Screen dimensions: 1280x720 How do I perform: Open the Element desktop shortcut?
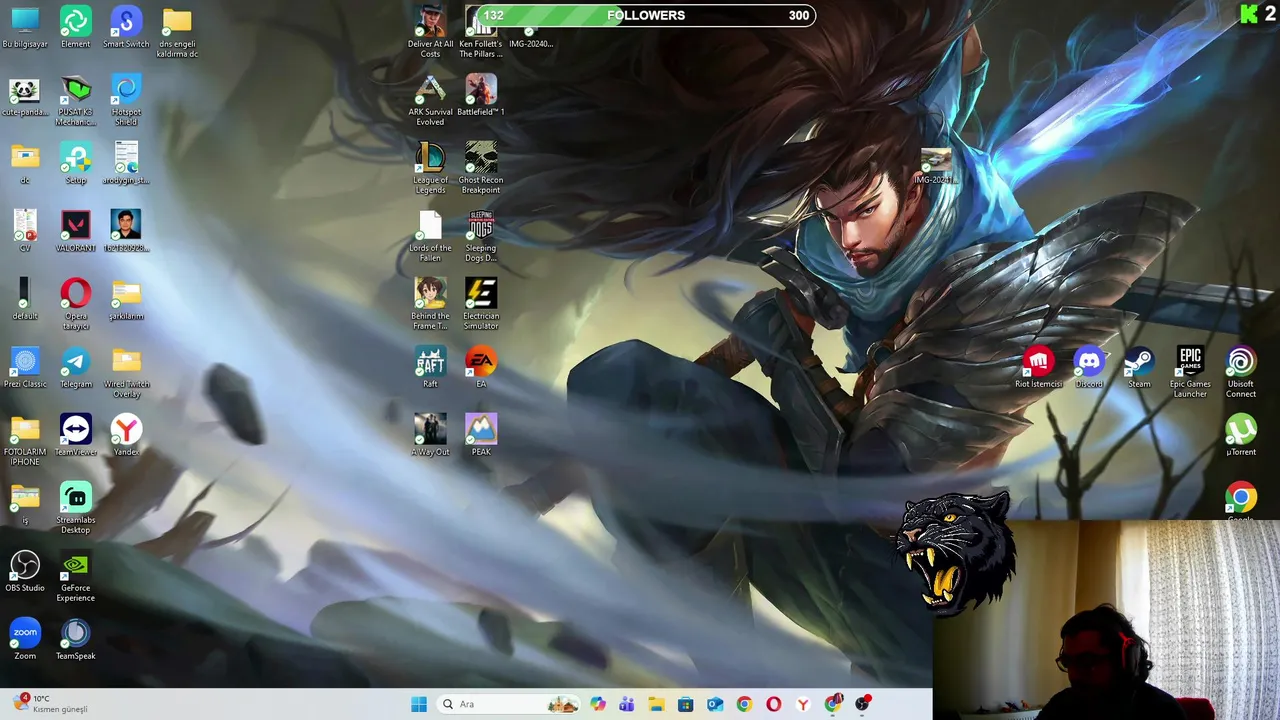coord(75,27)
